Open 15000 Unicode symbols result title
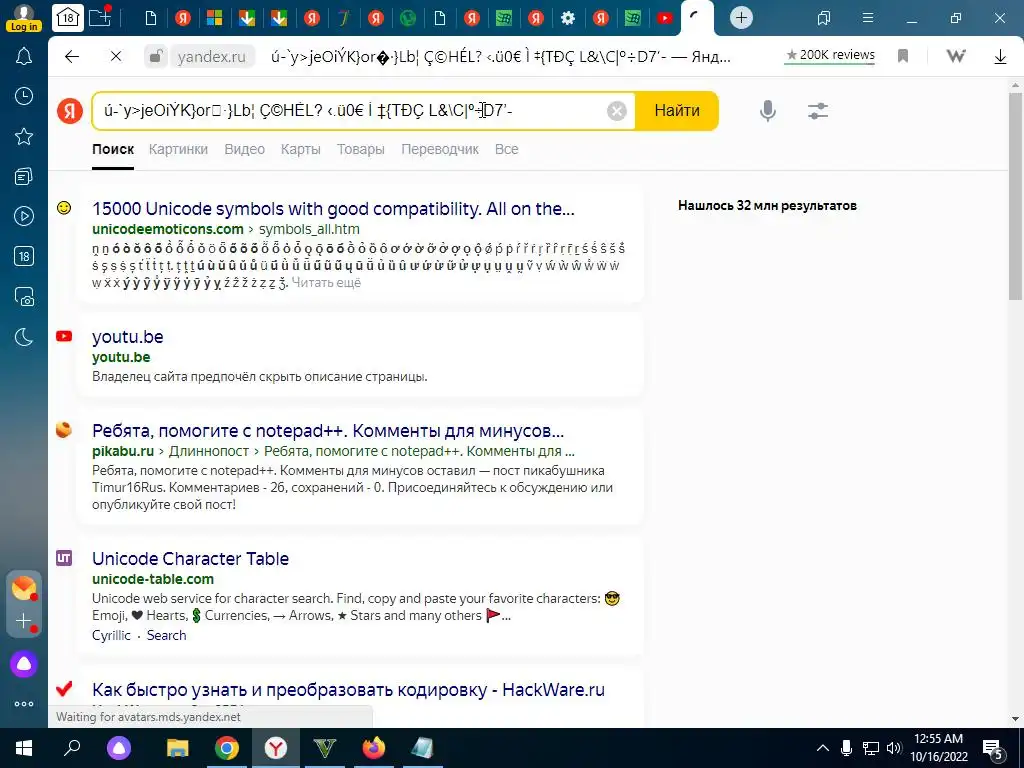Image resolution: width=1024 pixels, height=768 pixels. (333, 209)
